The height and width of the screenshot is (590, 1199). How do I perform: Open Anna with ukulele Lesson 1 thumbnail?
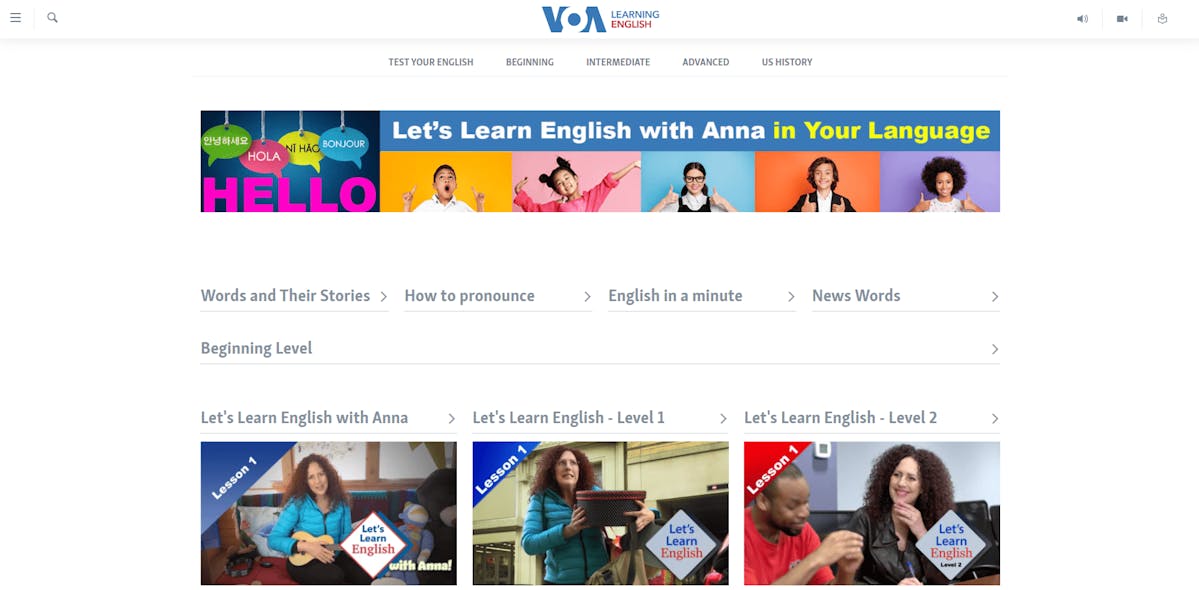[329, 514]
